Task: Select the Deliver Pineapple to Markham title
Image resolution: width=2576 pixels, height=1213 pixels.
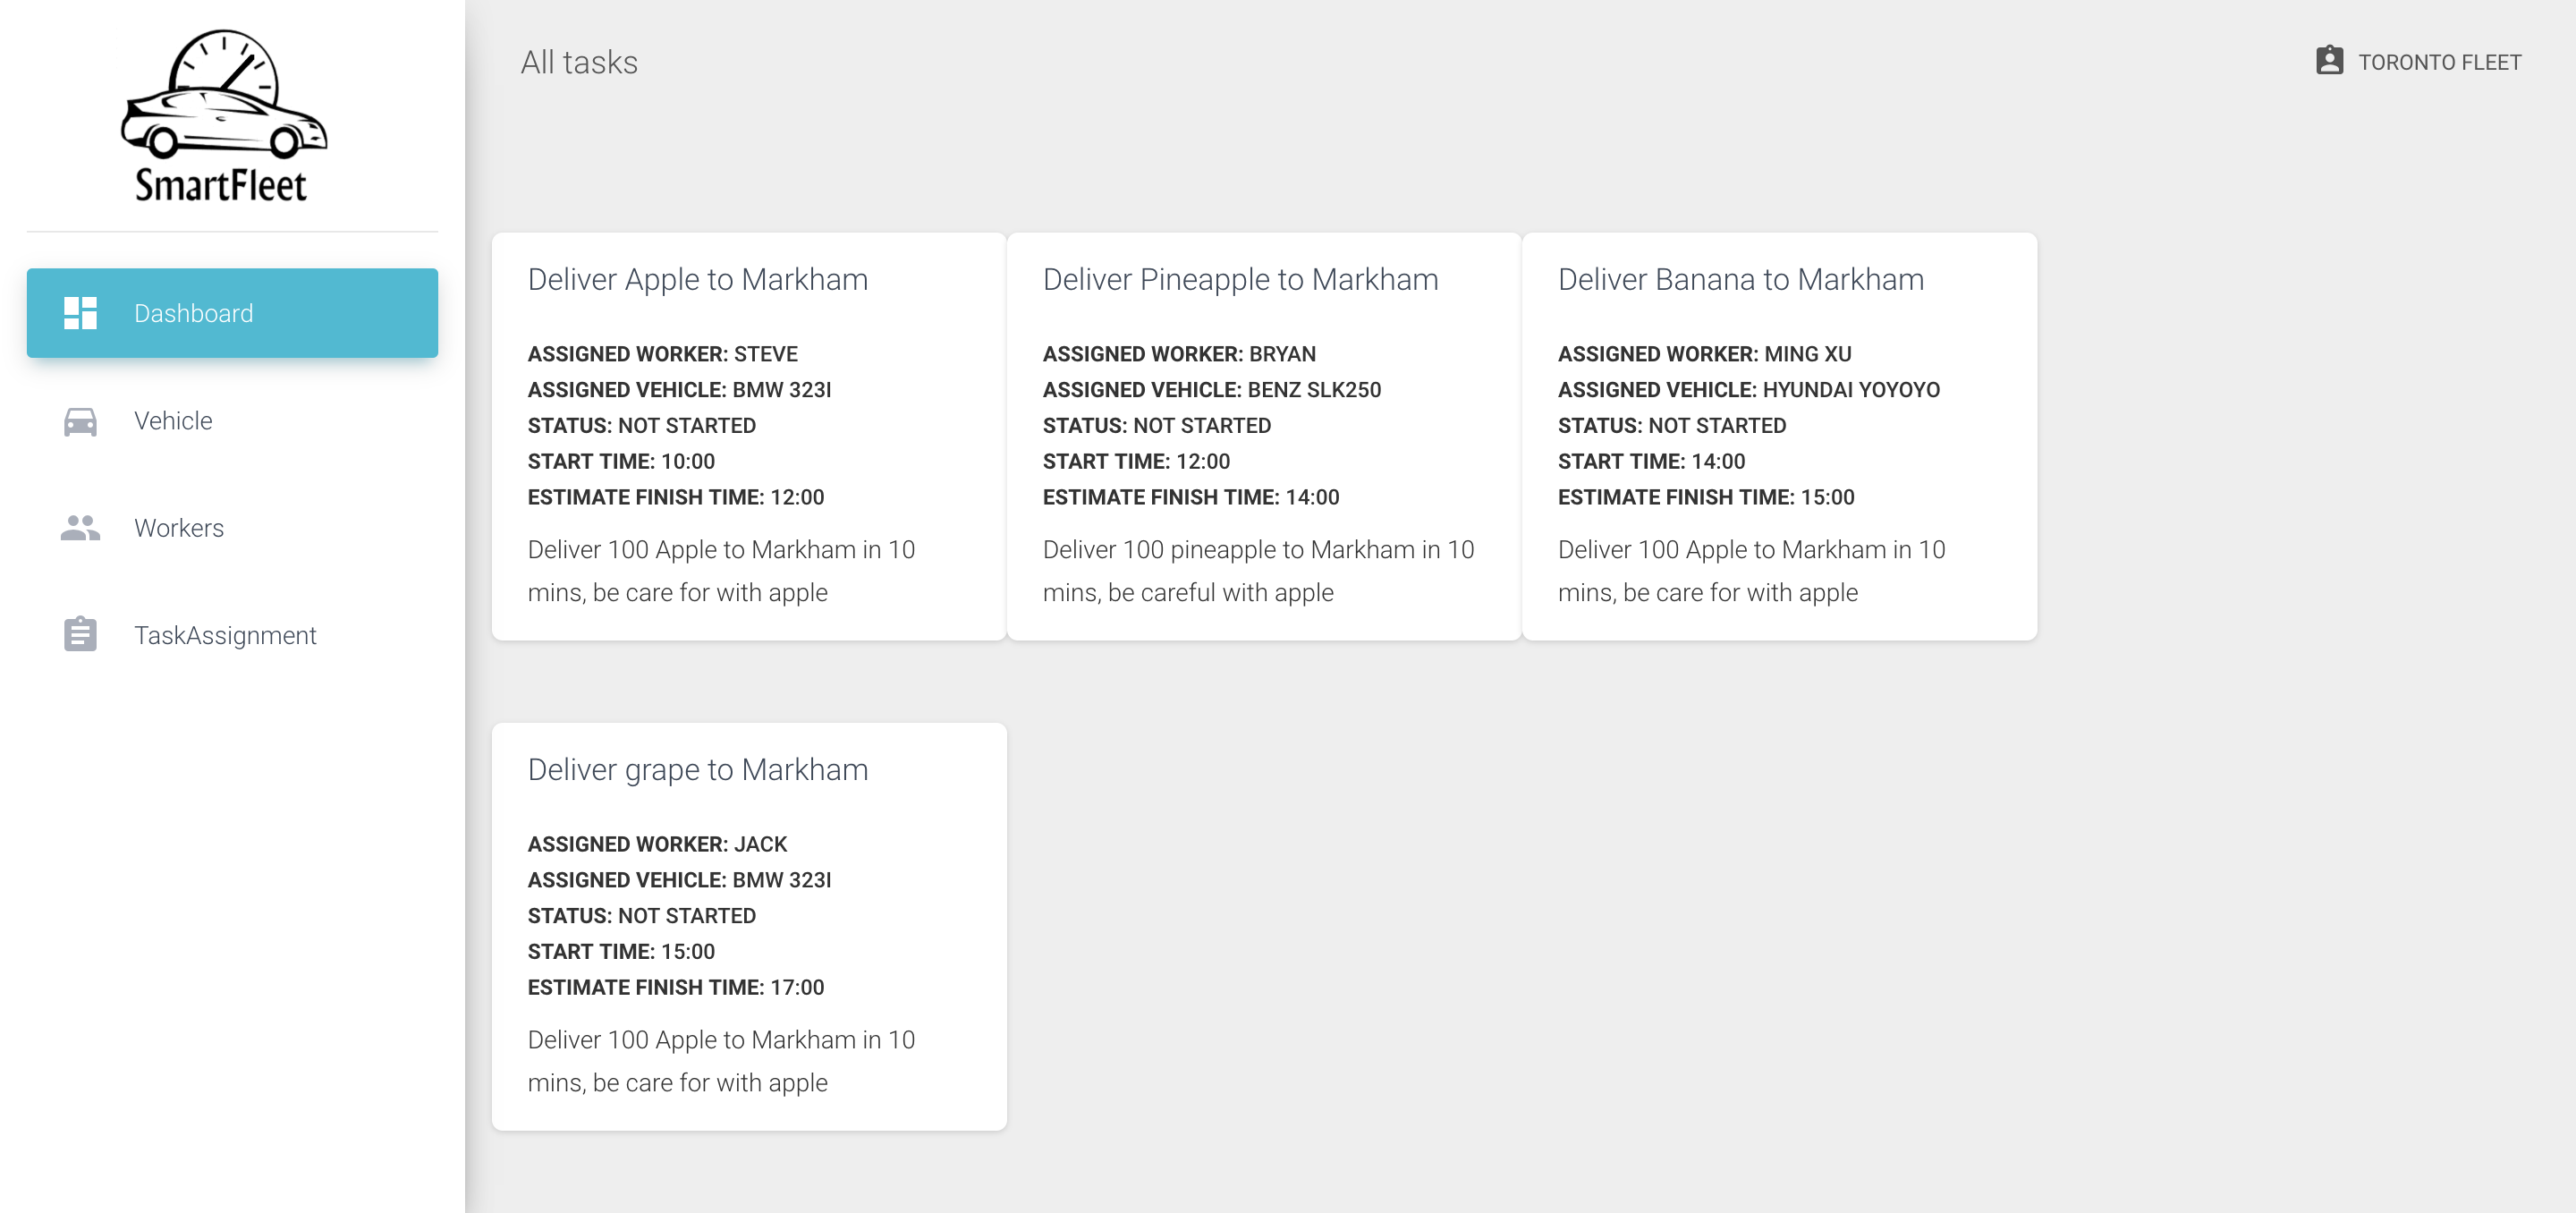Action: (1240, 279)
